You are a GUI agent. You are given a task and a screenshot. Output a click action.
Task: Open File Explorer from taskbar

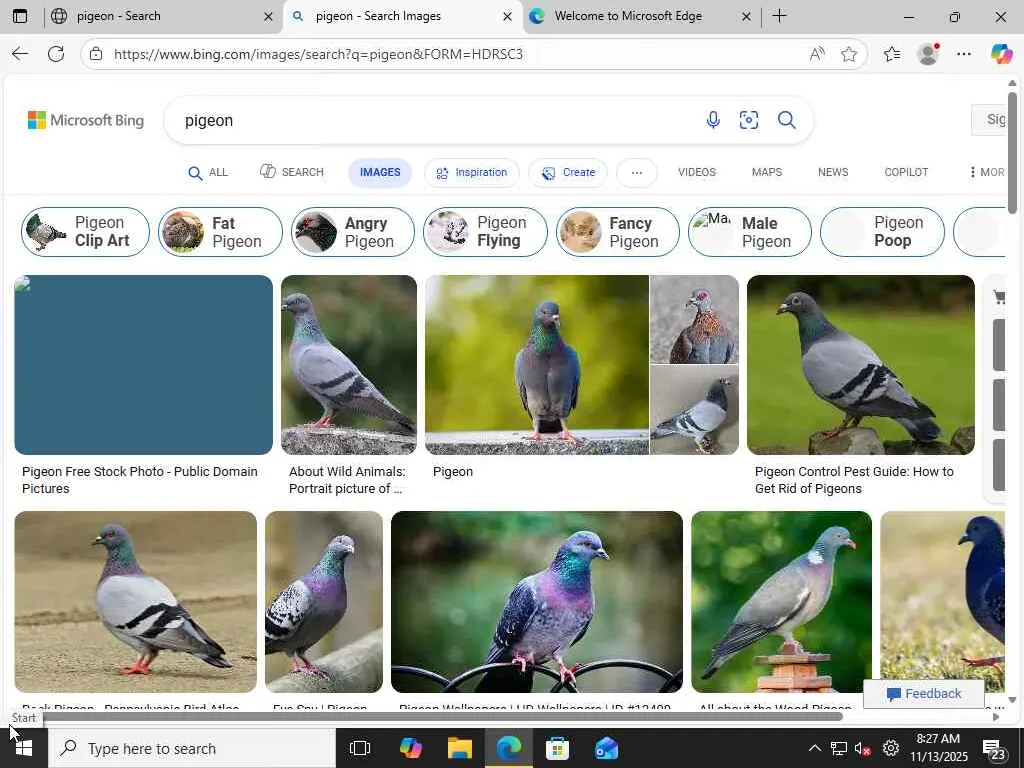point(460,748)
